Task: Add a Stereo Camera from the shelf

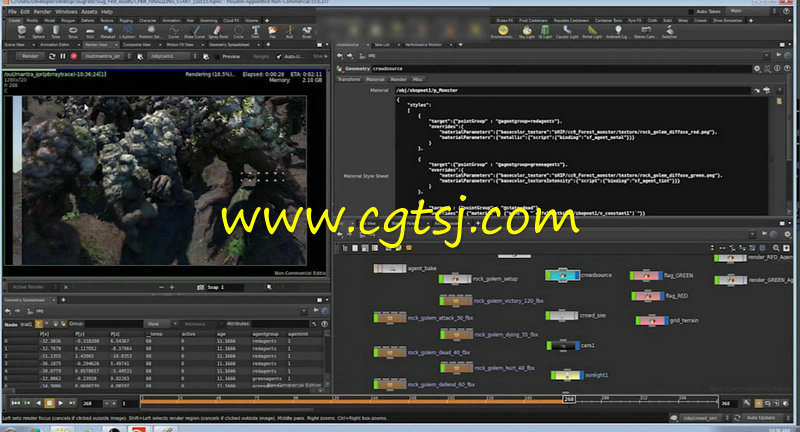Action: [646, 32]
